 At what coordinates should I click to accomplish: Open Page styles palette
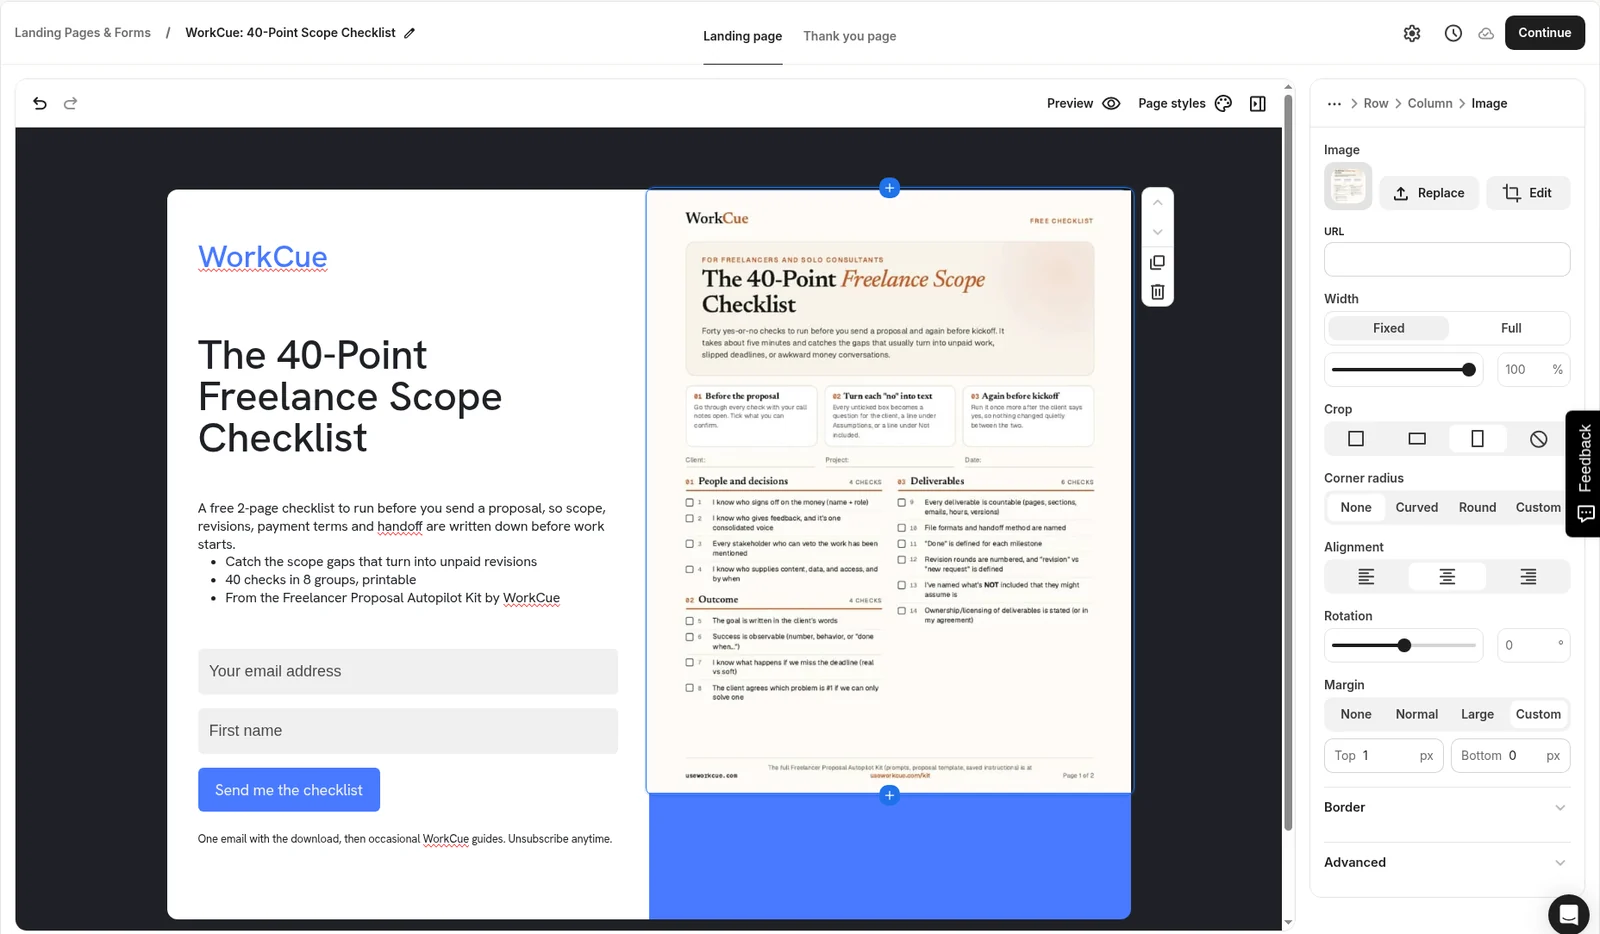1185,103
